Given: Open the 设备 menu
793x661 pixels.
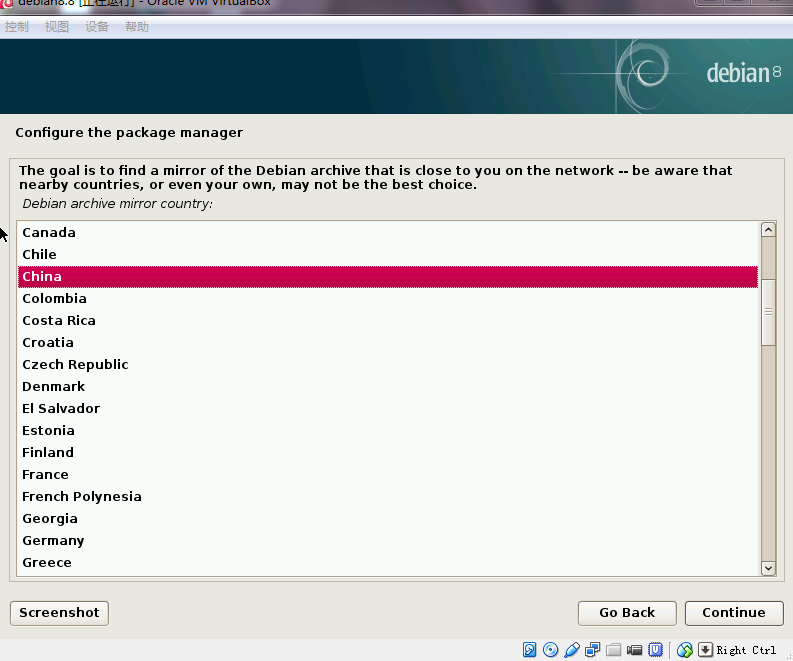Looking at the screenshot, I should [x=97, y=27].
